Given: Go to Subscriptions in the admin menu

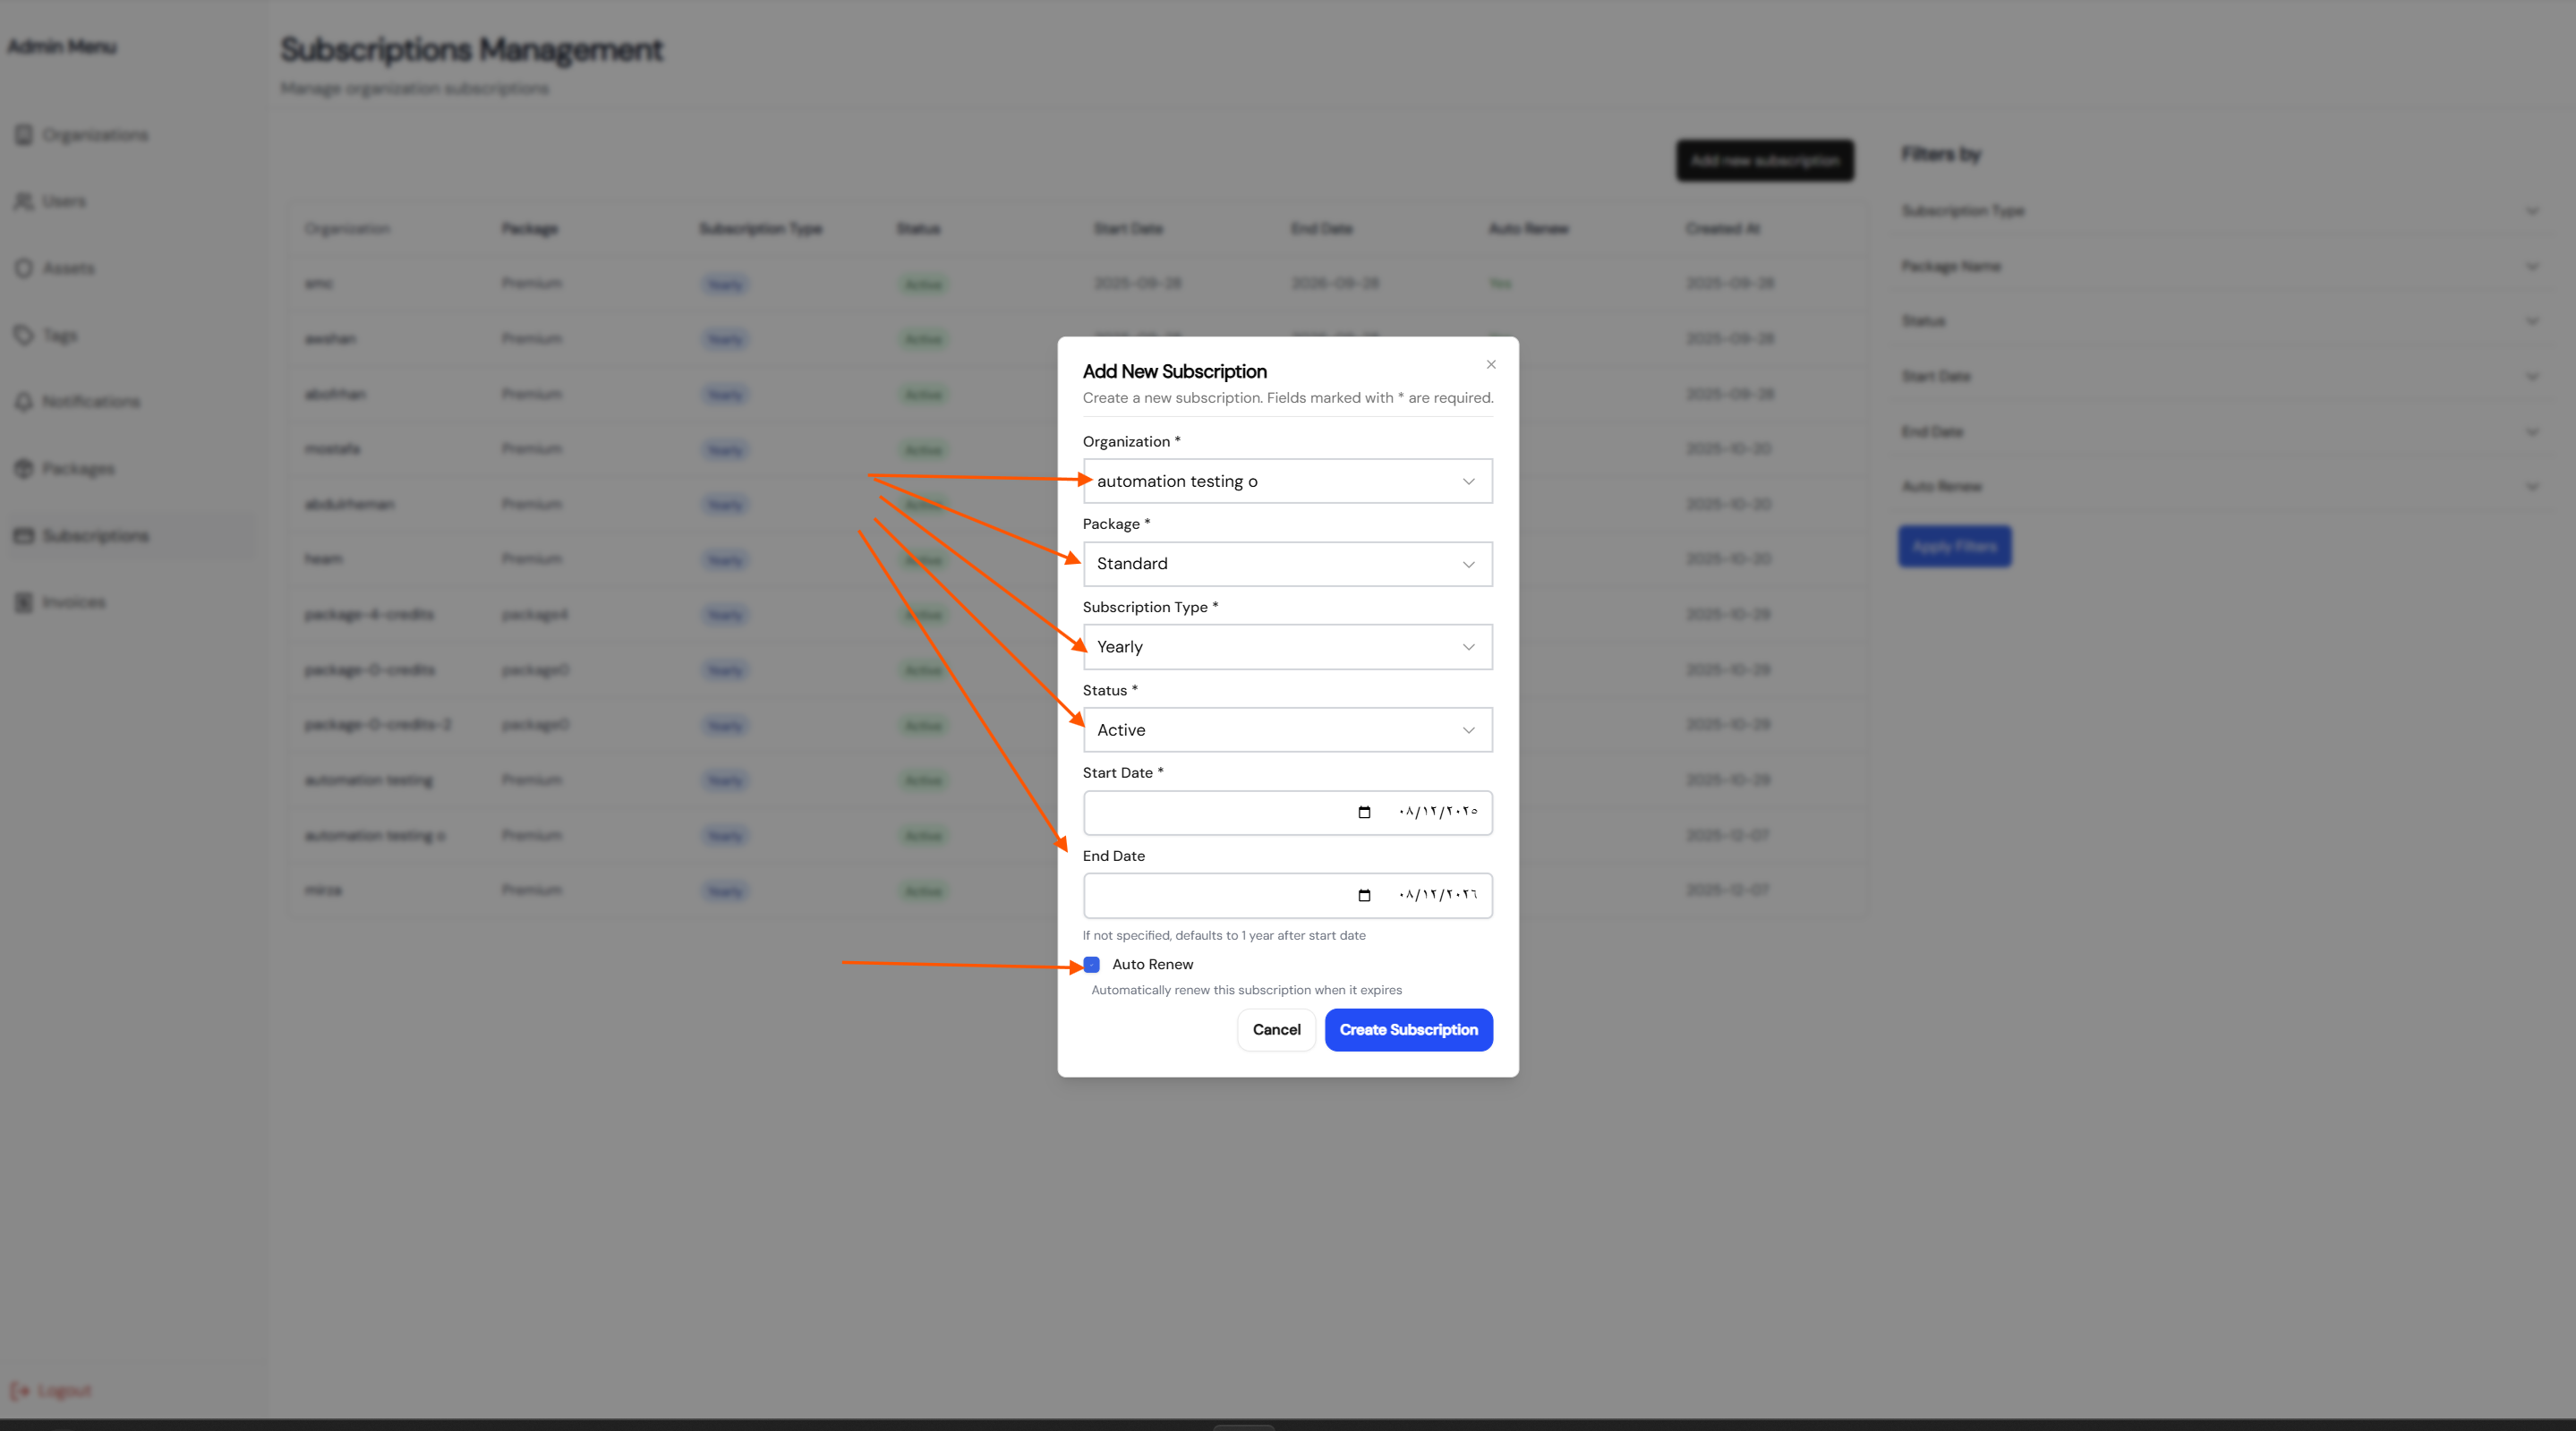Looking at the screenshot, I should (95, 536).
